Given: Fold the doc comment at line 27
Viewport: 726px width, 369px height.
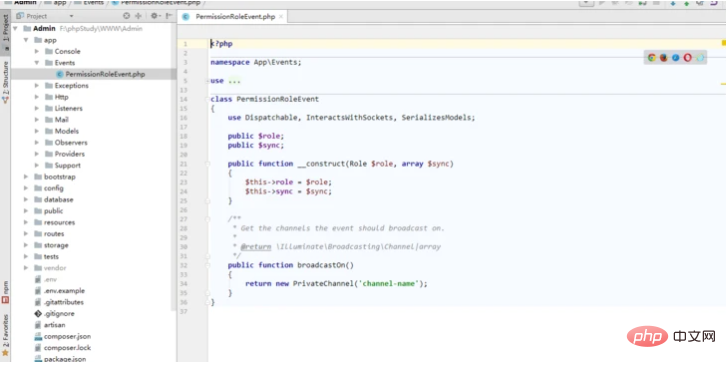Looking at the screenshot, I should pyautogui.click(x=208, y=219).
